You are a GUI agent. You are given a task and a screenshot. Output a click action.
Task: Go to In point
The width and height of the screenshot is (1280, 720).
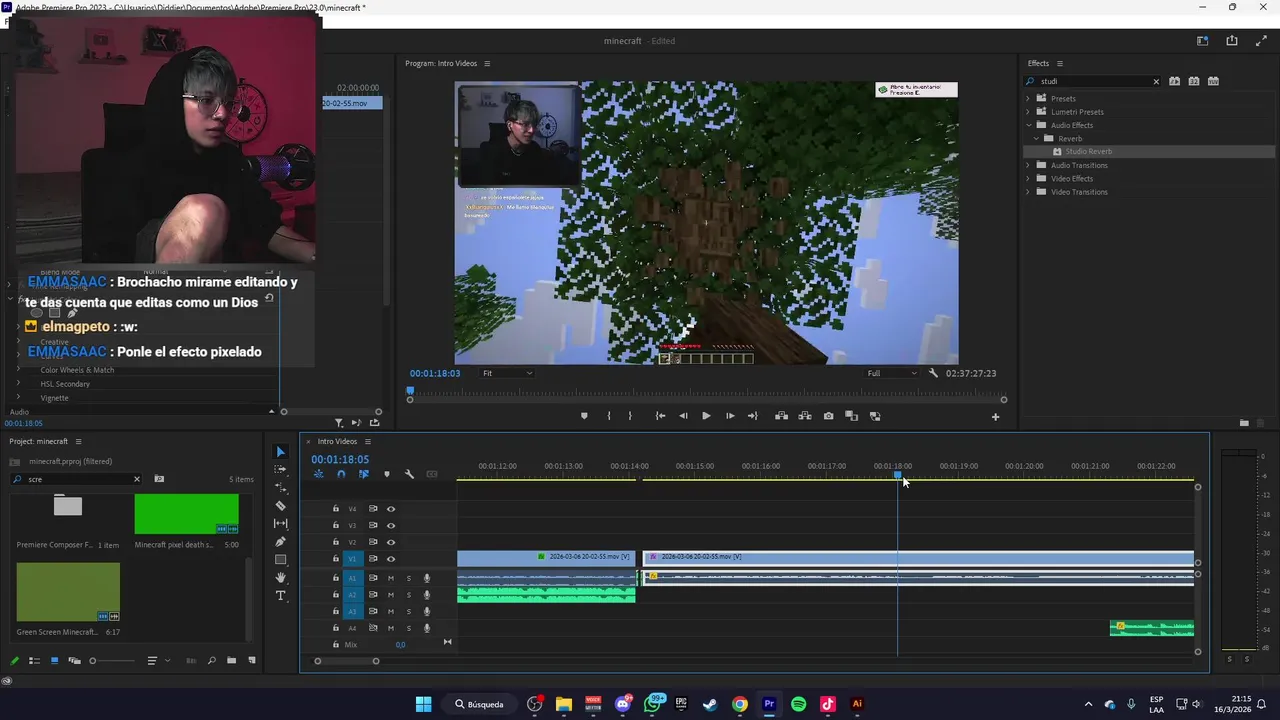(660, 416)
